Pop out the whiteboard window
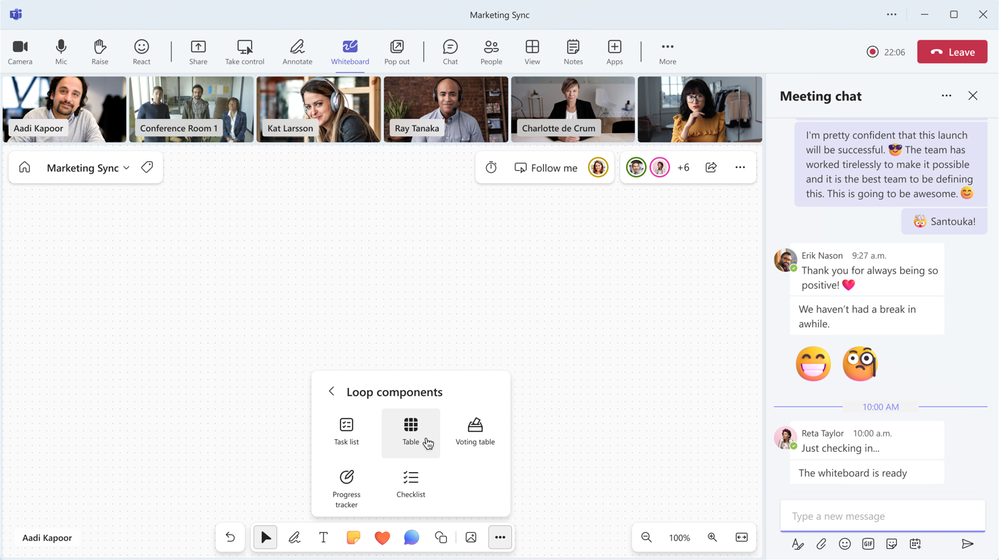 (397, 52)
